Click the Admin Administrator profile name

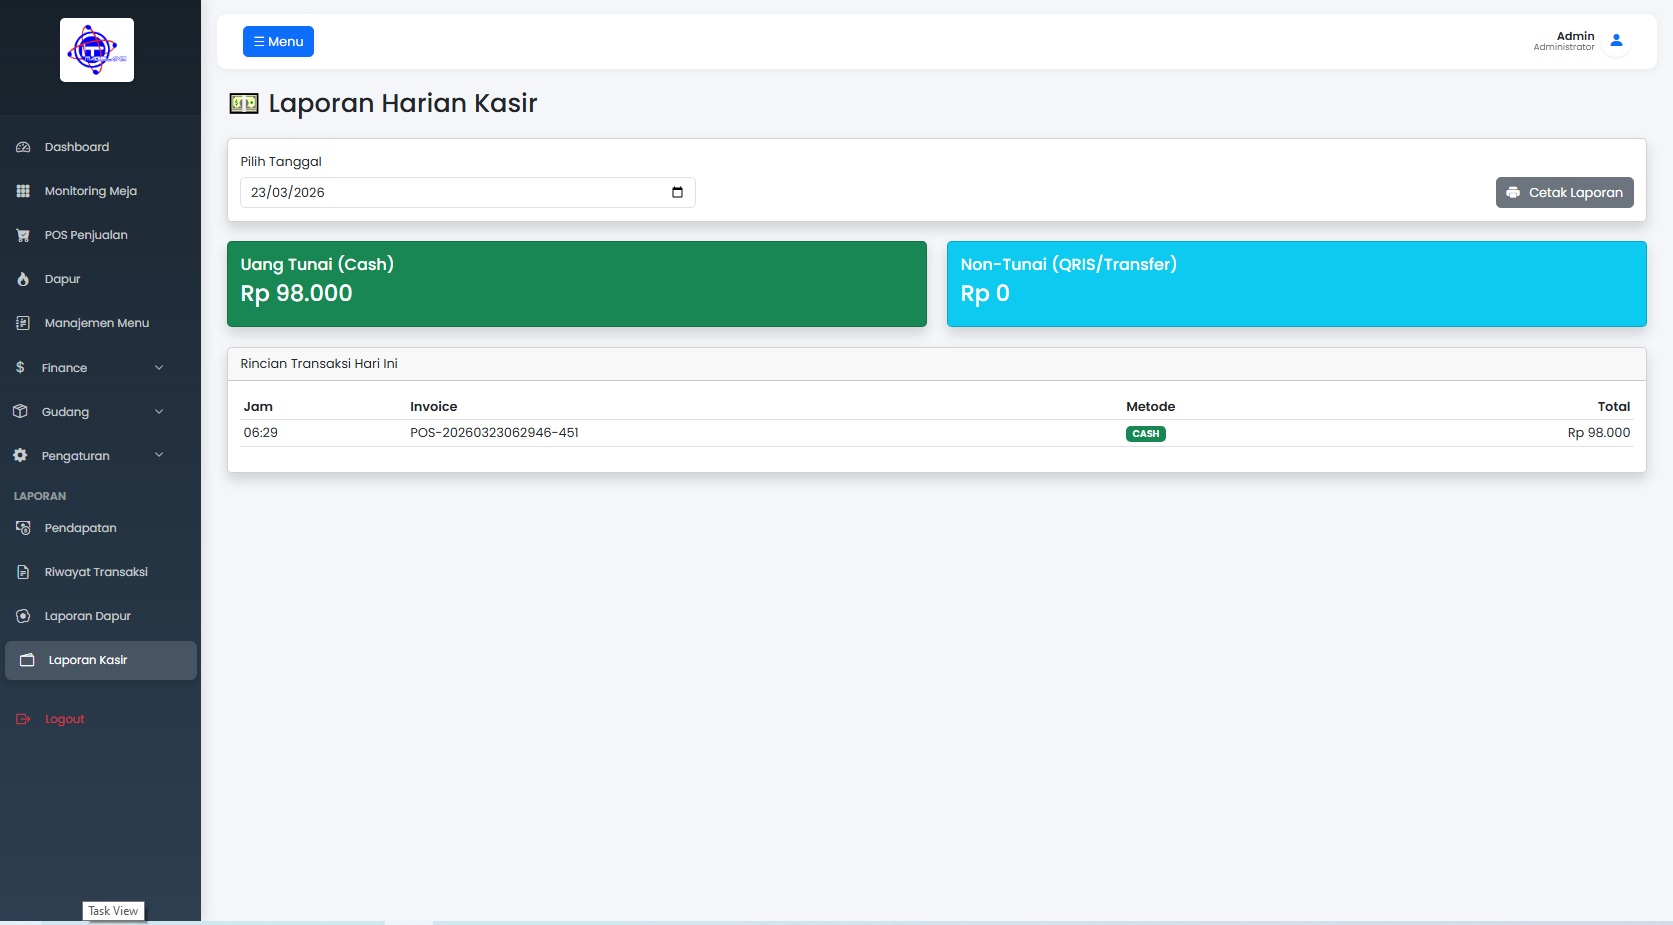tap(1565, 41)
